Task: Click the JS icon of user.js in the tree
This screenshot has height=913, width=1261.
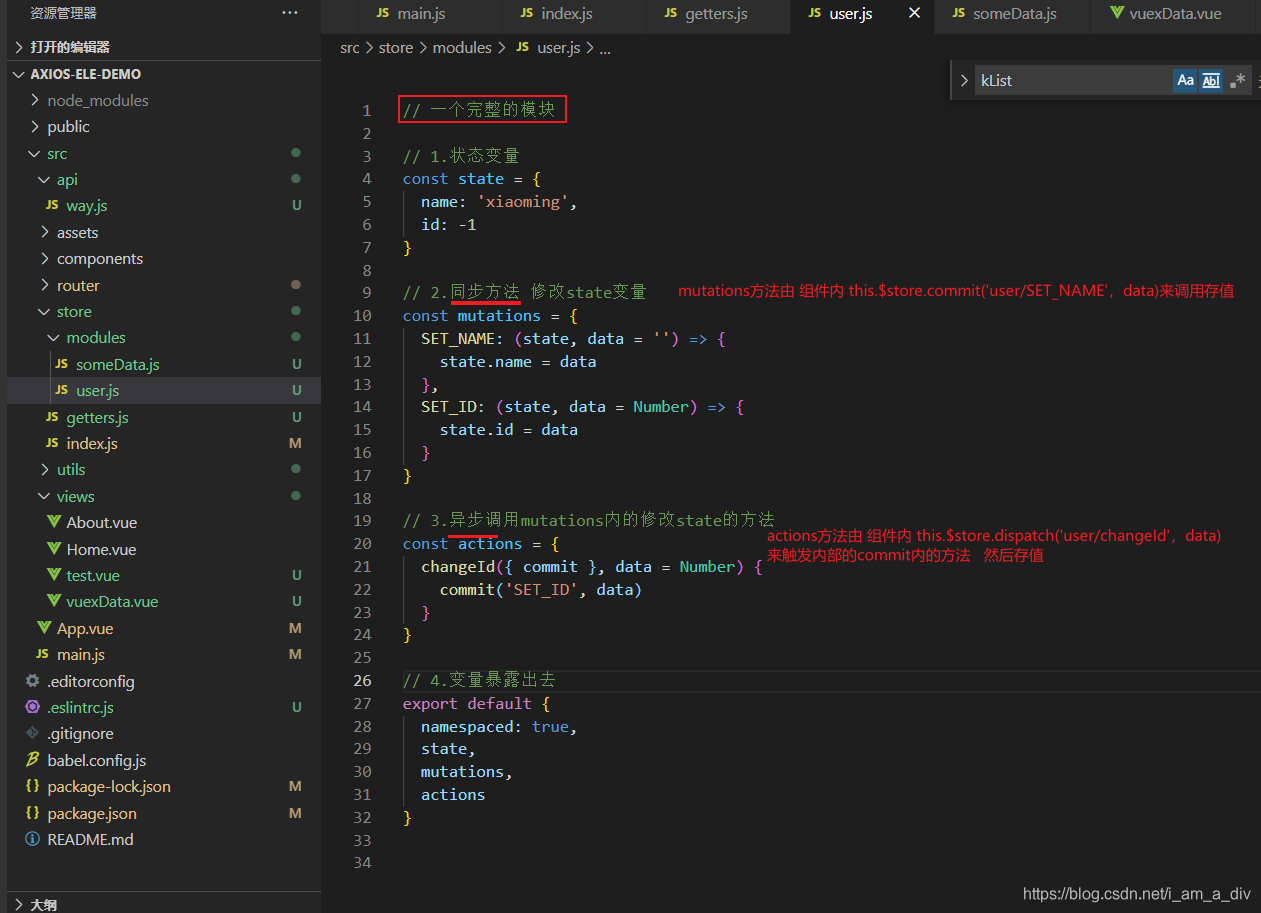Action: [62, 390]
